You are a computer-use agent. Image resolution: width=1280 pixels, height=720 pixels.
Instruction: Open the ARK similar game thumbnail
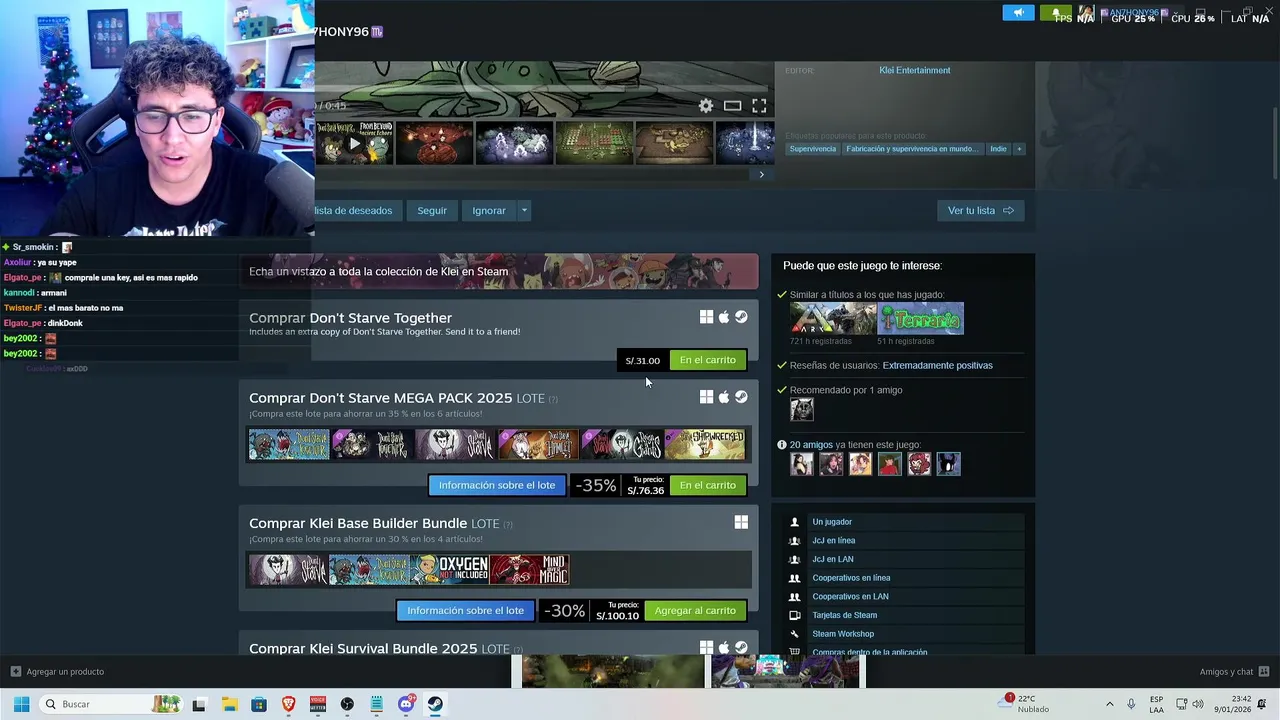pos(833,318)
